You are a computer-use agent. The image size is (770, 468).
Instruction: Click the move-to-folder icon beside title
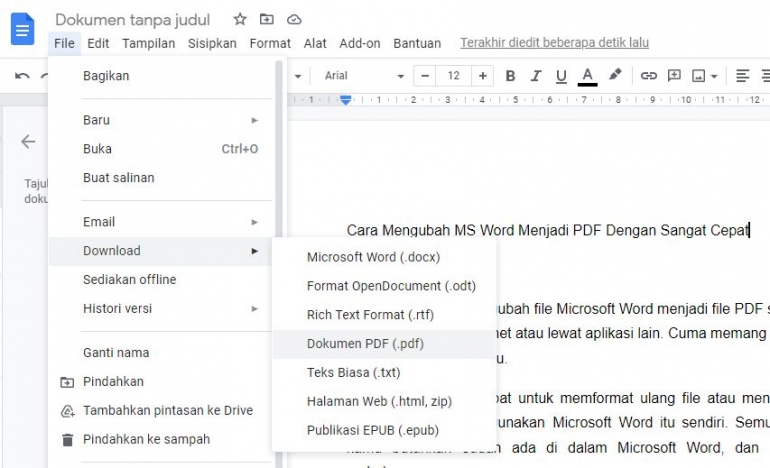(x=267, y=19)
